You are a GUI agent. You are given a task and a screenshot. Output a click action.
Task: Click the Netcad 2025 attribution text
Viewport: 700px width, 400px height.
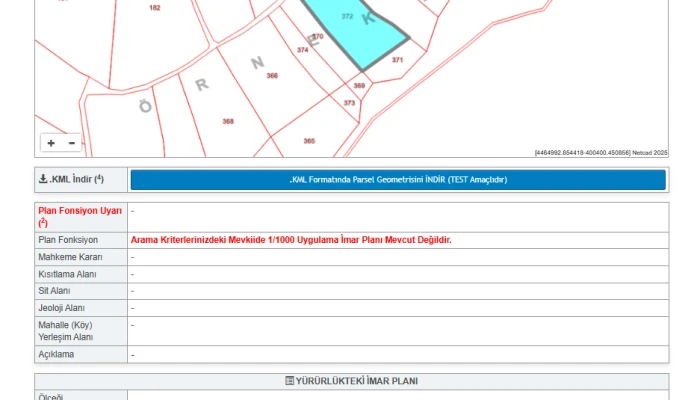[x=649, y=152]
